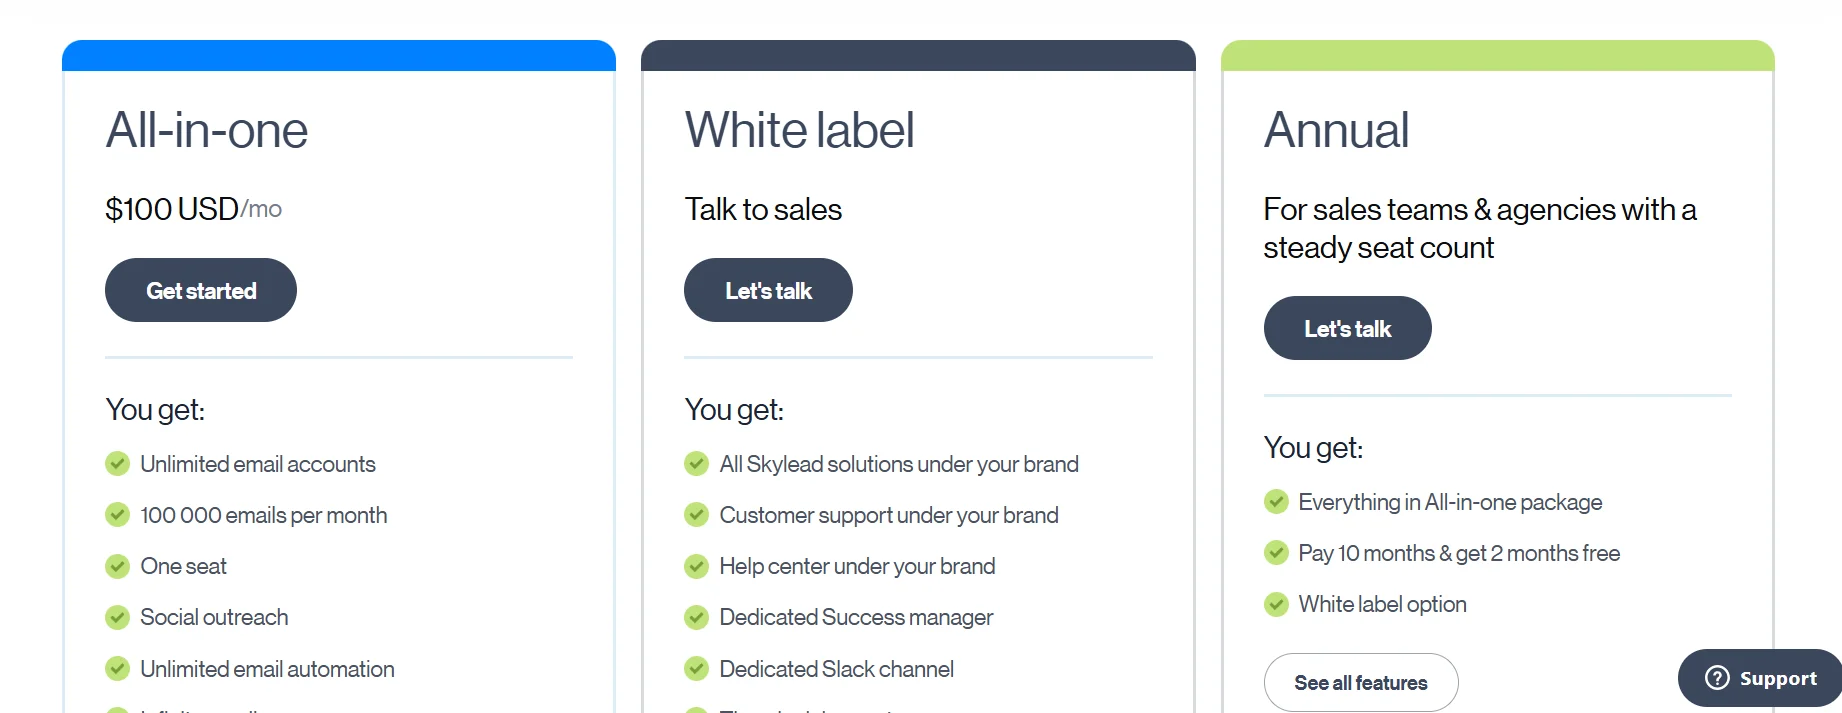Click the checkmark next to Social outreach
1842x713 pixels.
click(x=117, y=617)
